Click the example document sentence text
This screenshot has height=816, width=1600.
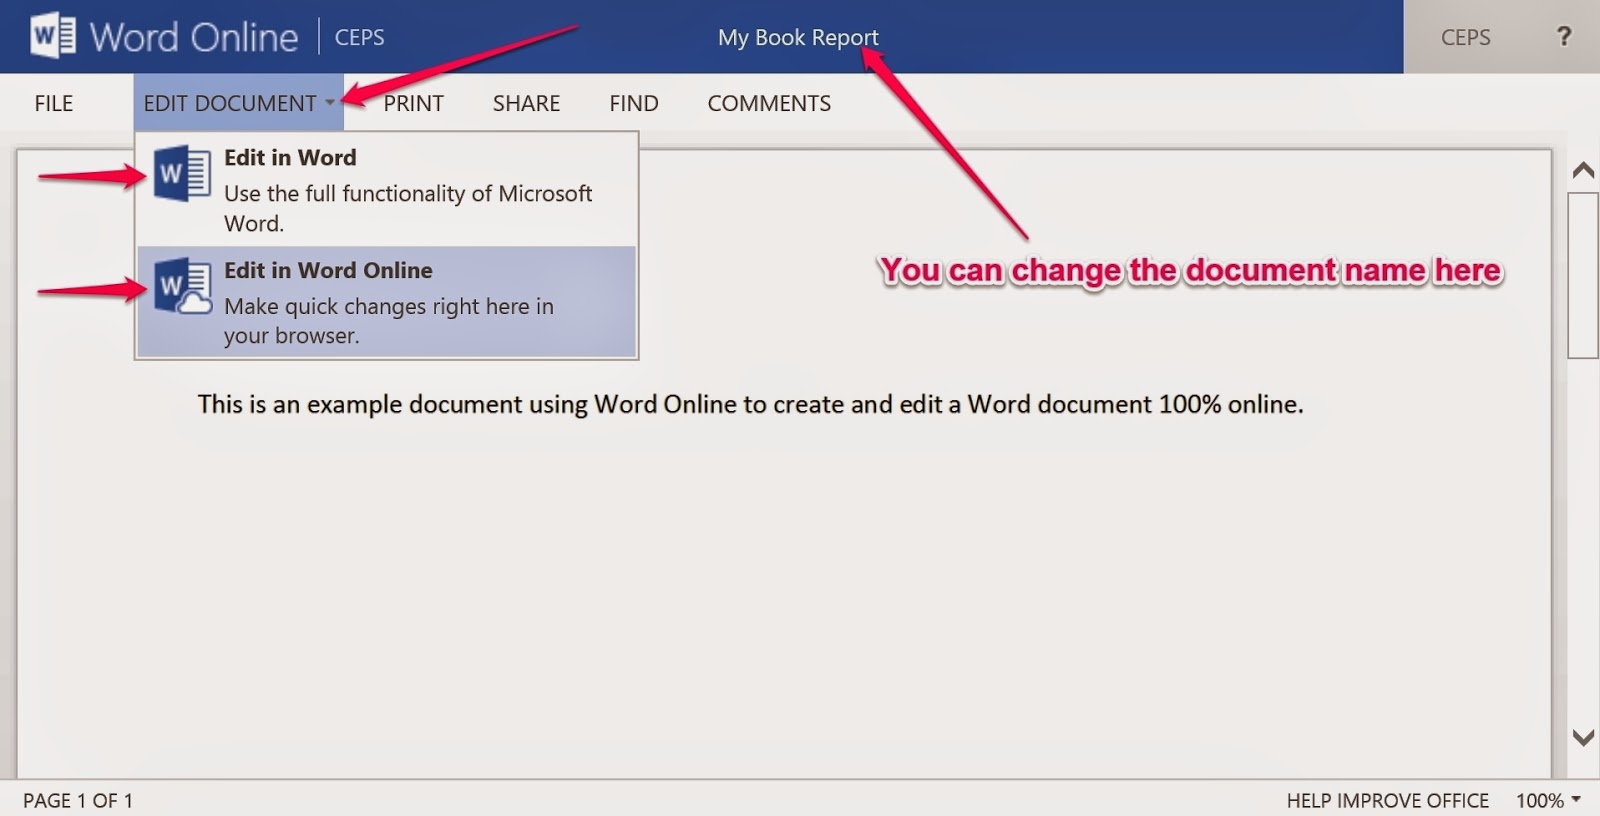pos(750,404)
